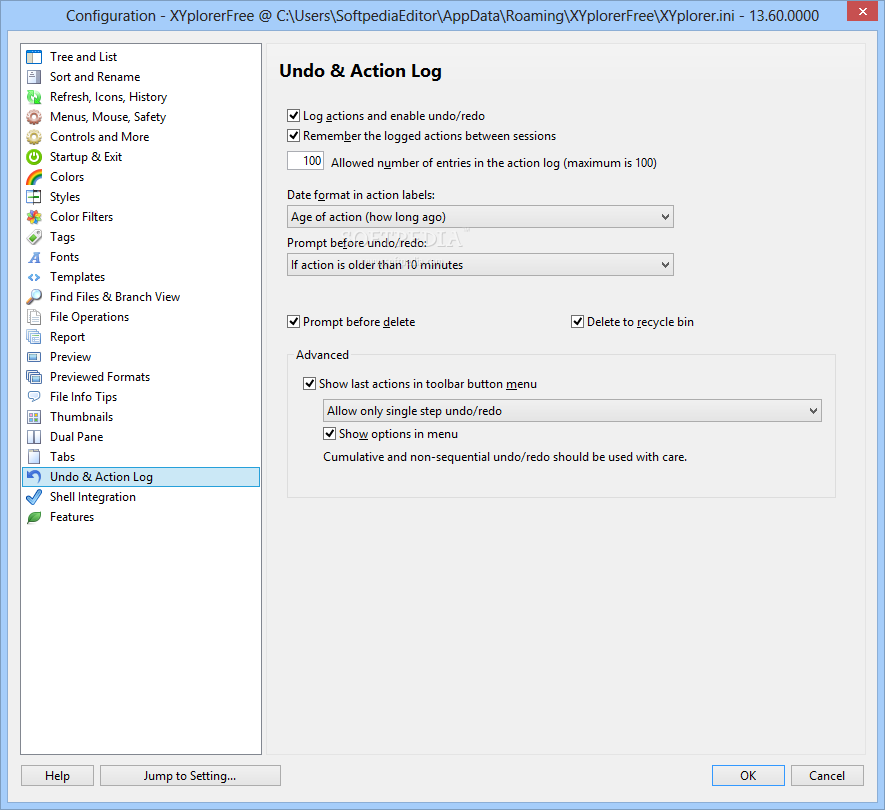Close the Configuration window

tap(862, 11)
